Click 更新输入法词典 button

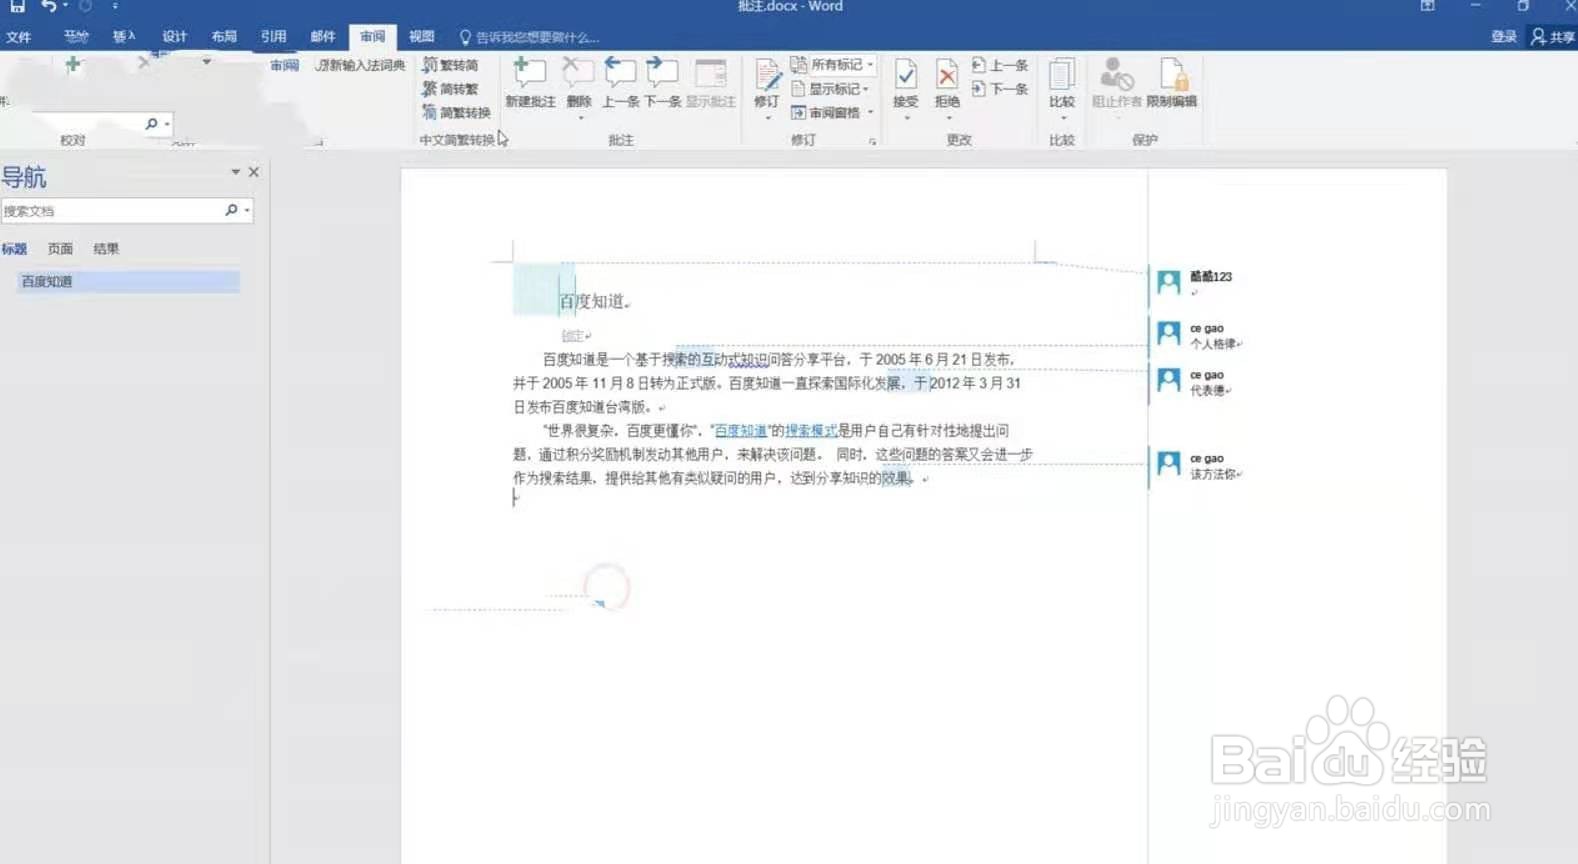(360, 65)
